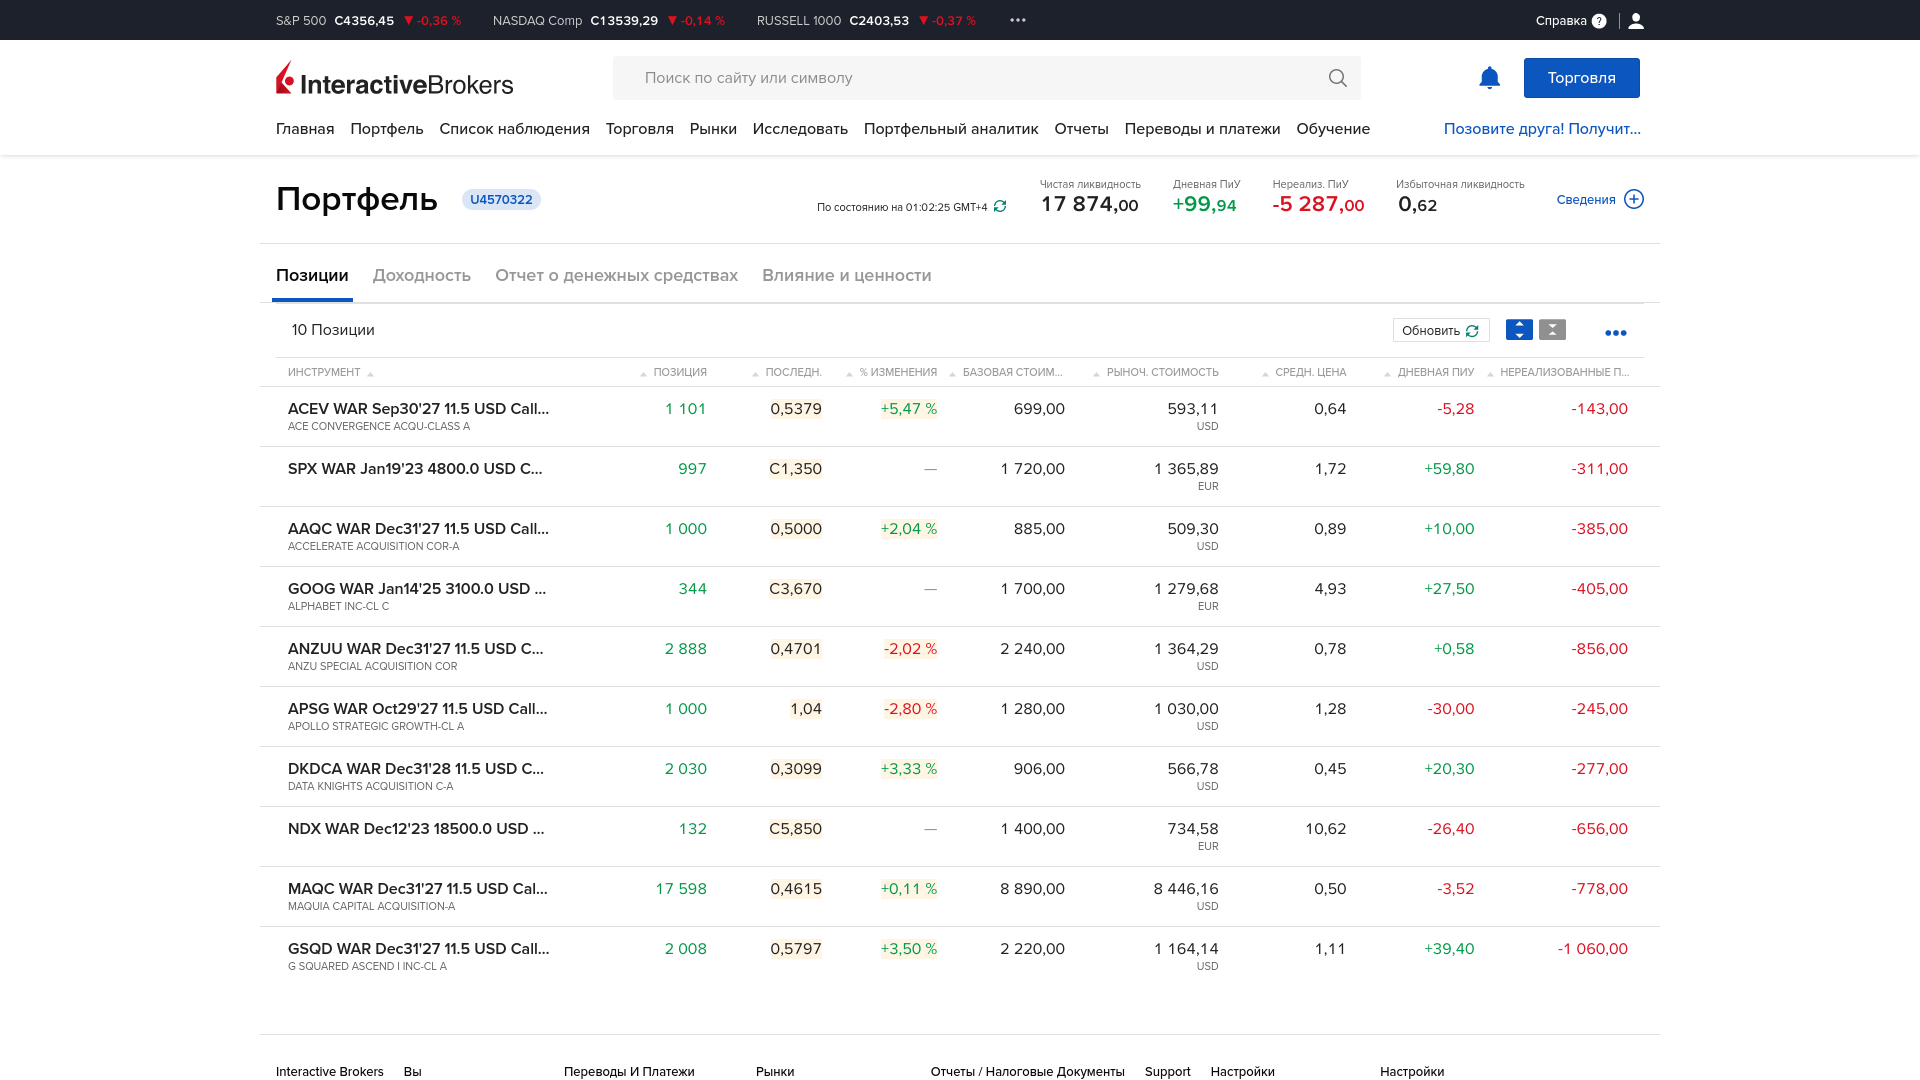Click the site and symbol search field
Image resolution: width=1920 pixels, height=1080 pixels.
coord(970,78)
